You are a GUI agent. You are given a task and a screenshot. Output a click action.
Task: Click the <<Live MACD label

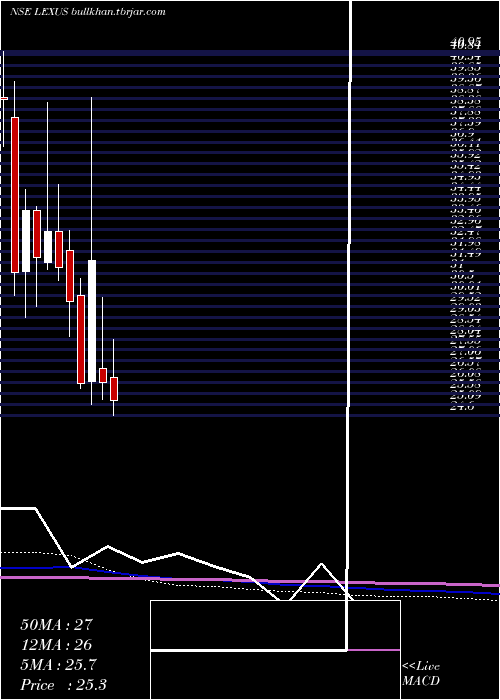(421, 674)
